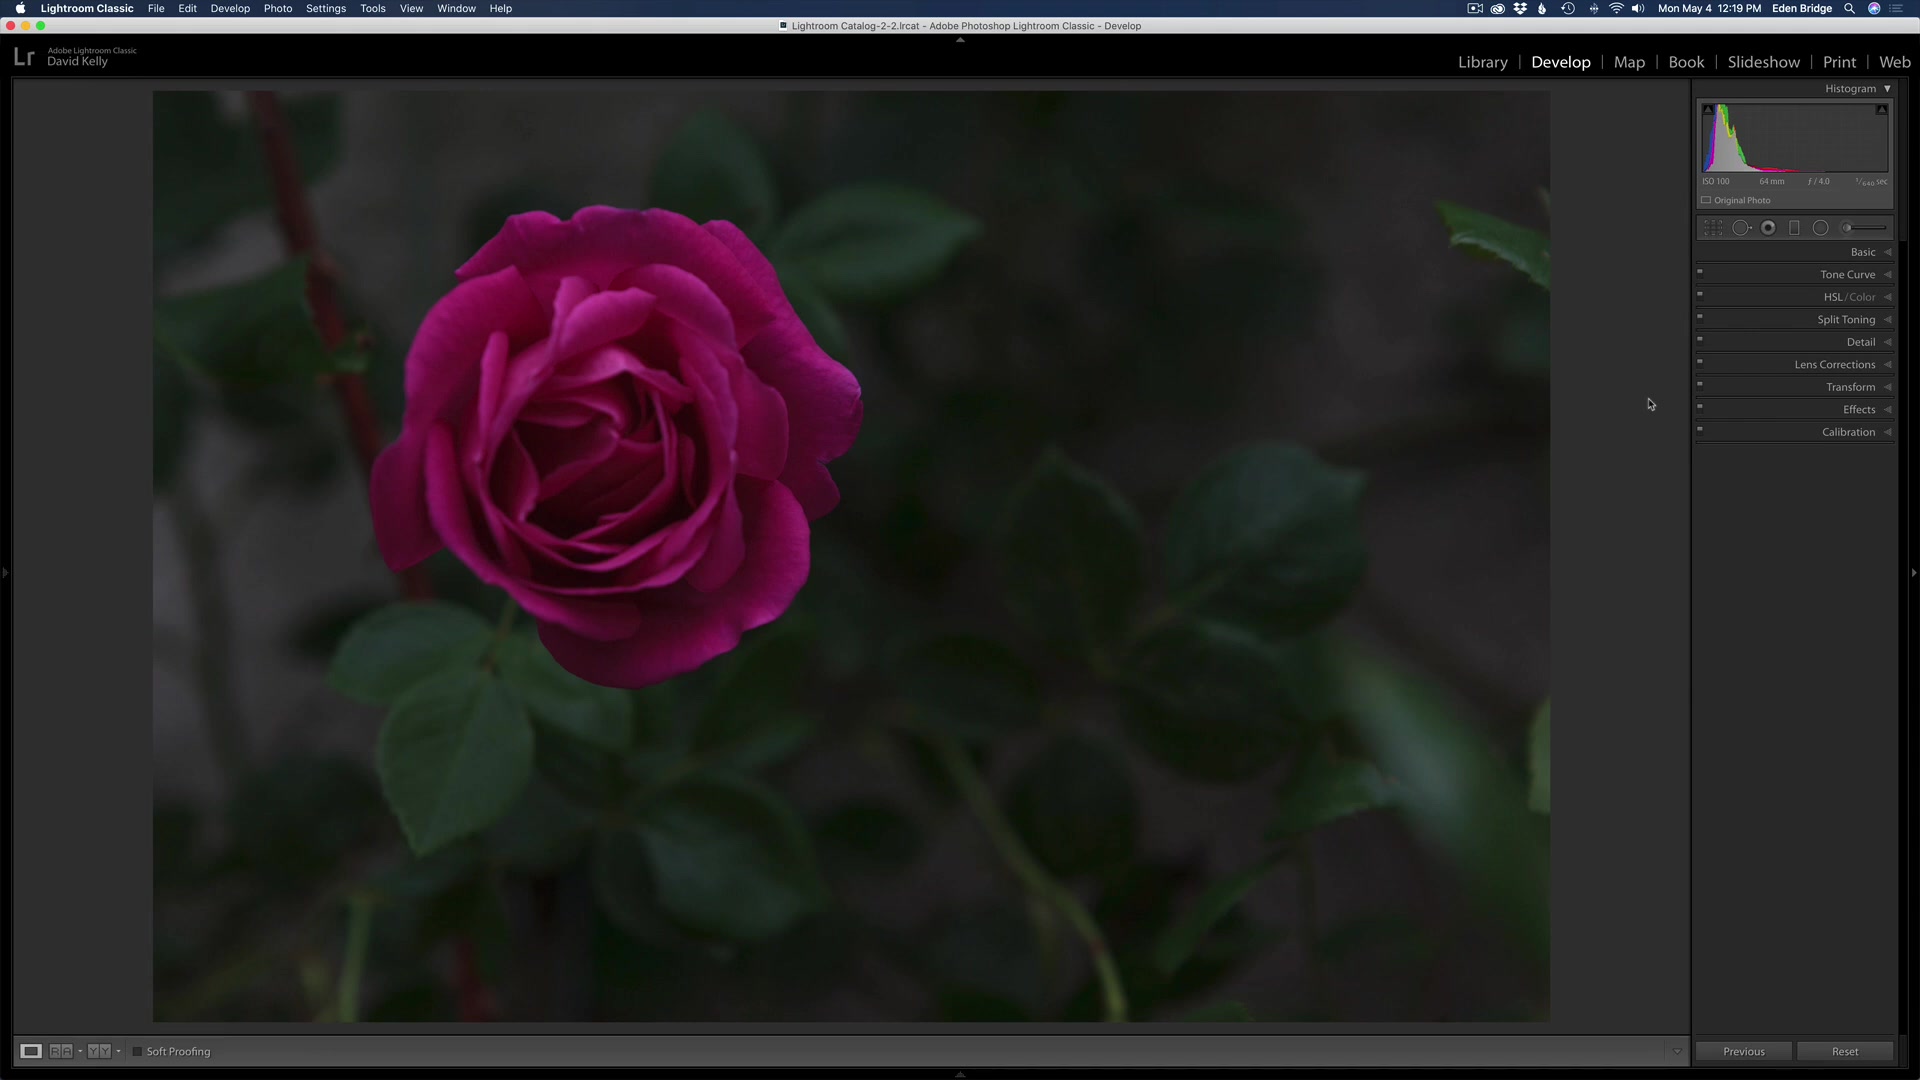Image resolution: width=1920 pixels, height=1080 pixels.
Task: Select the Graduated Filter tool
Action: pos(1794,228)
